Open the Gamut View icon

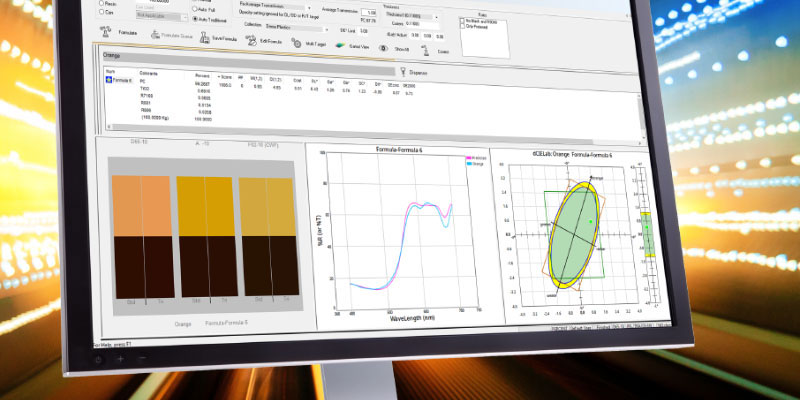[x=340, y=46]
